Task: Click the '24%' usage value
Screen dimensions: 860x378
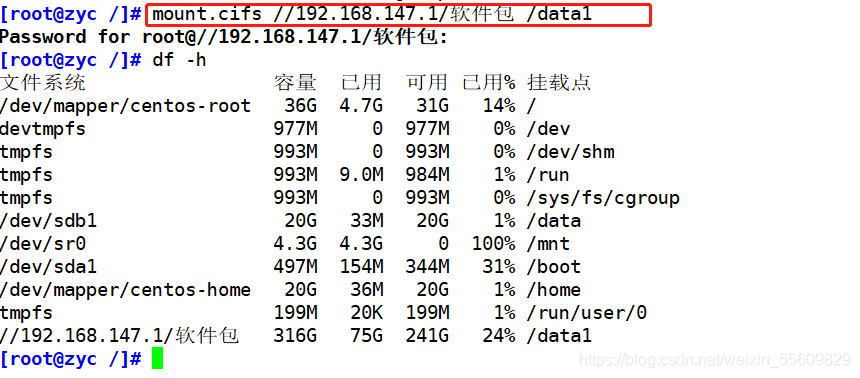Action: [499, 336]
